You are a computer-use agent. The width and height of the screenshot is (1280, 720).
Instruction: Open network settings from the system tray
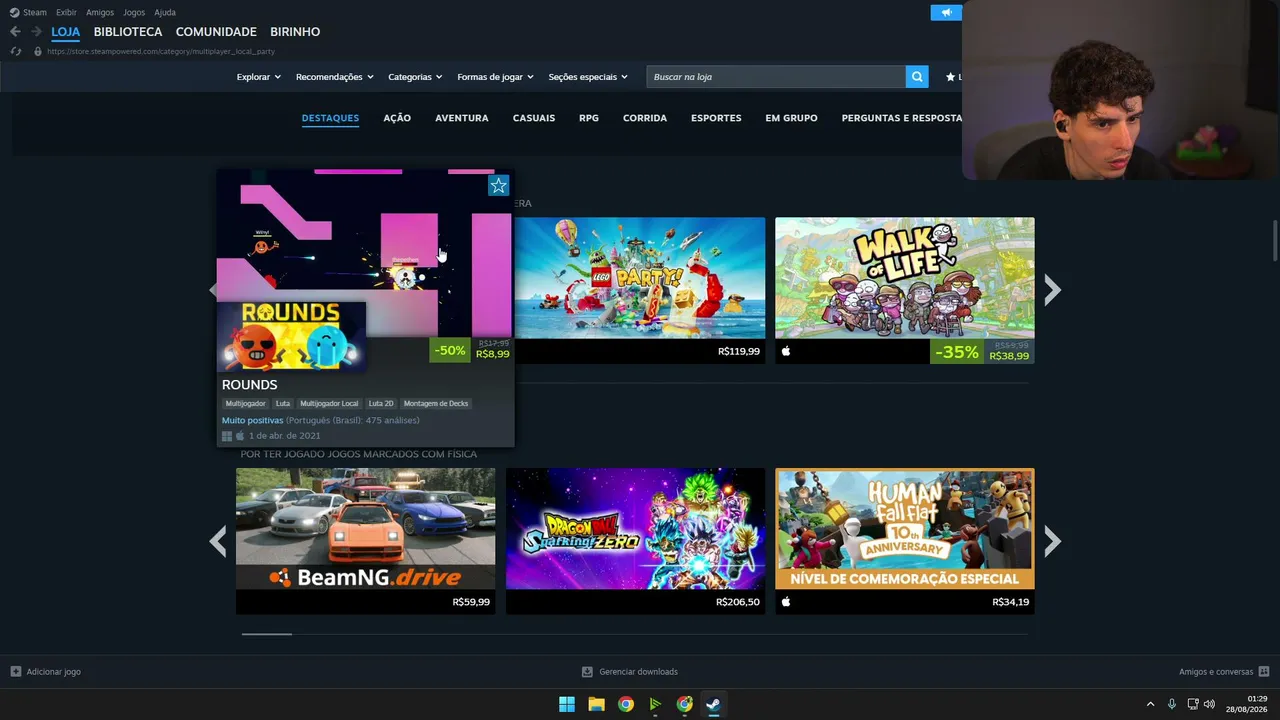(1192, 704)
